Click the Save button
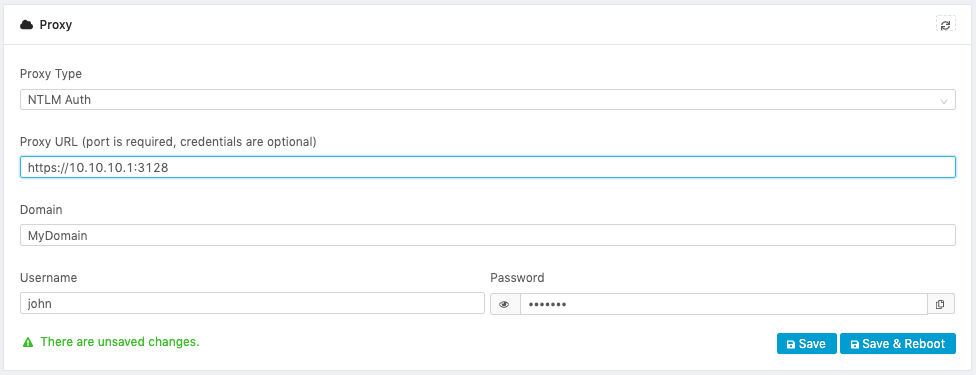This screenshot has height=375, width=976. (x=807, y=344)
